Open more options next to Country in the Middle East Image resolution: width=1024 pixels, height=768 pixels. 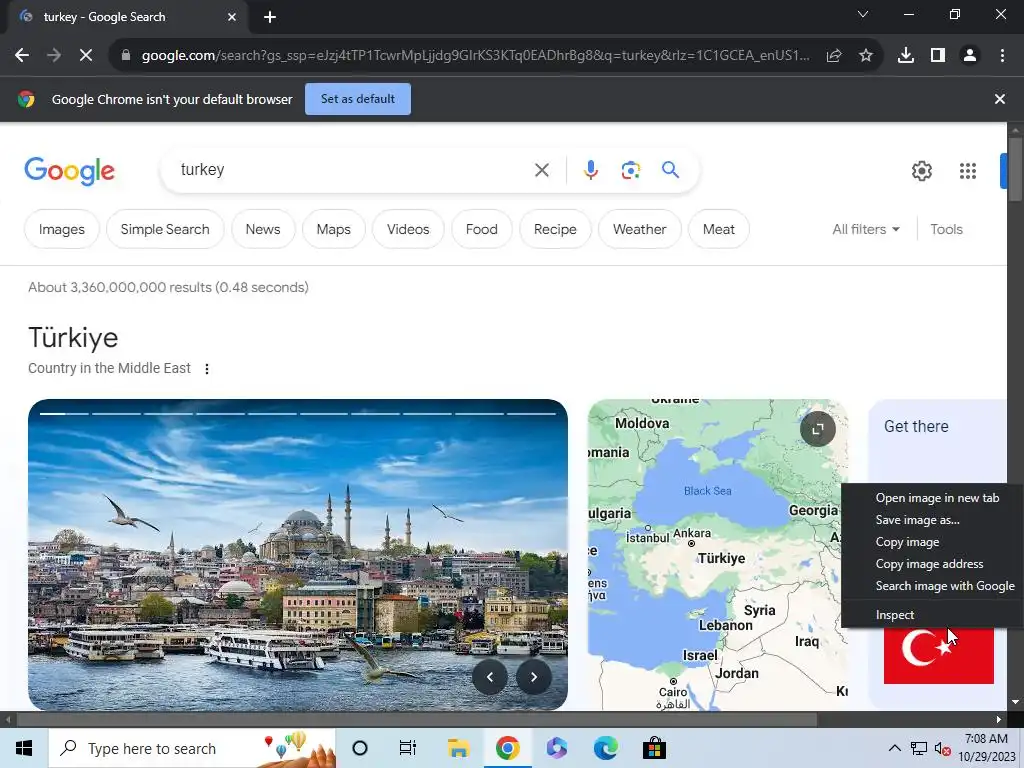pos(207,369)
